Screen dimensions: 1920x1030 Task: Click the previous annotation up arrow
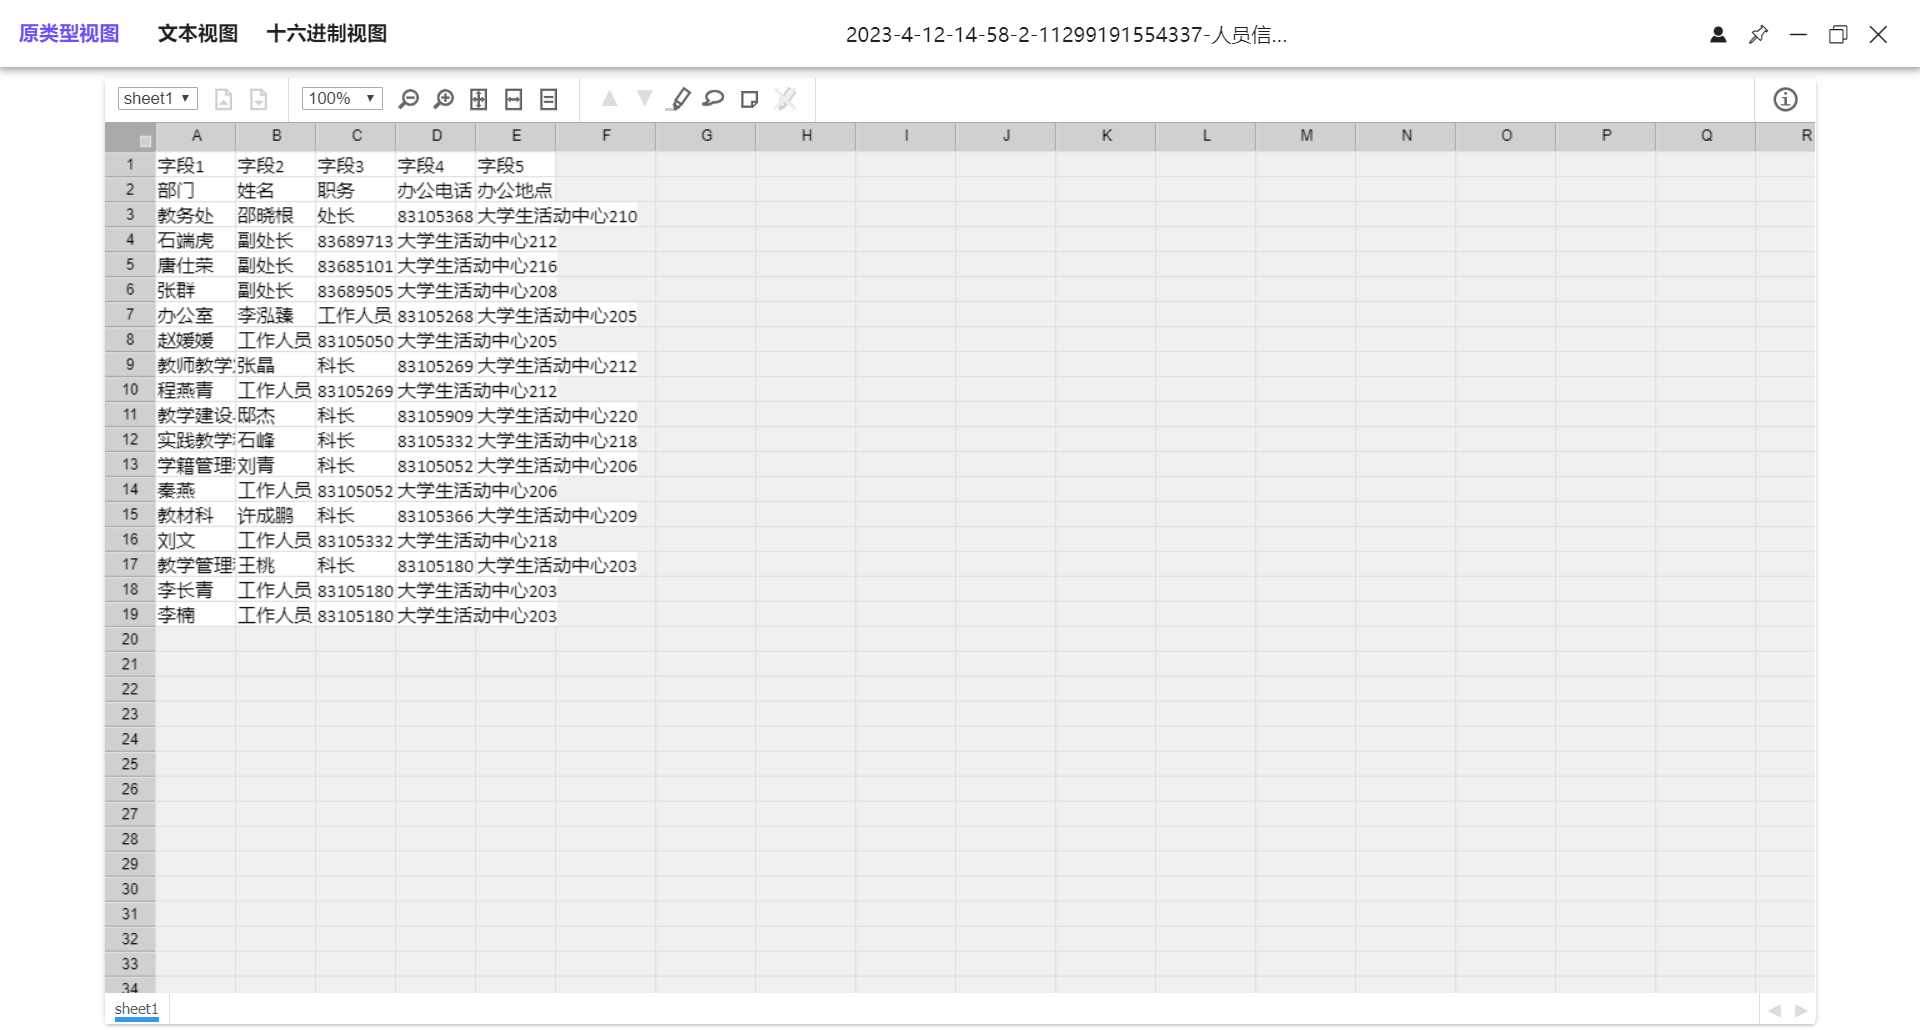(609, 98)
